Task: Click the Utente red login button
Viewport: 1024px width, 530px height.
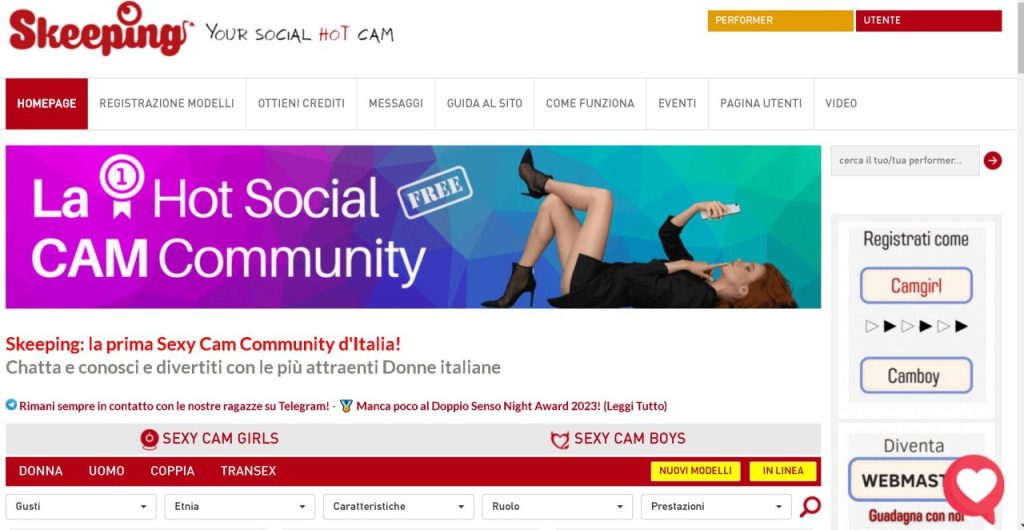Action: 929,21
